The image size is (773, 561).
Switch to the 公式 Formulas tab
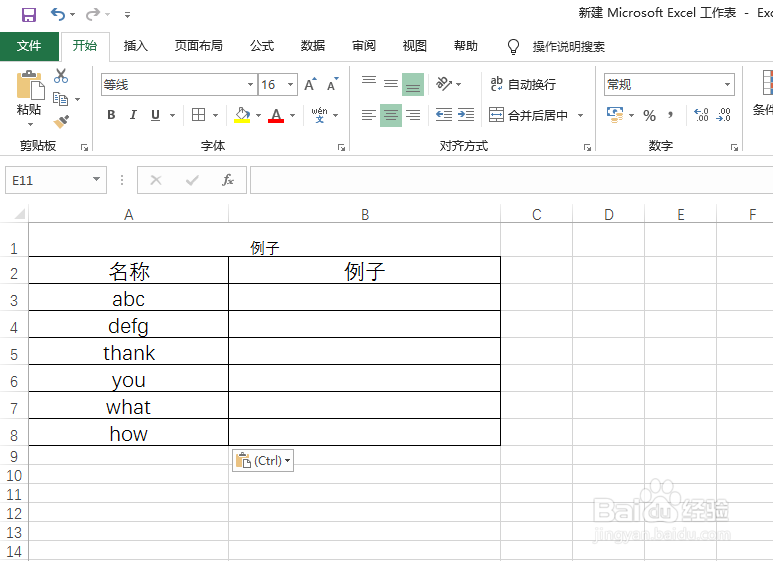tap(262, 46)
